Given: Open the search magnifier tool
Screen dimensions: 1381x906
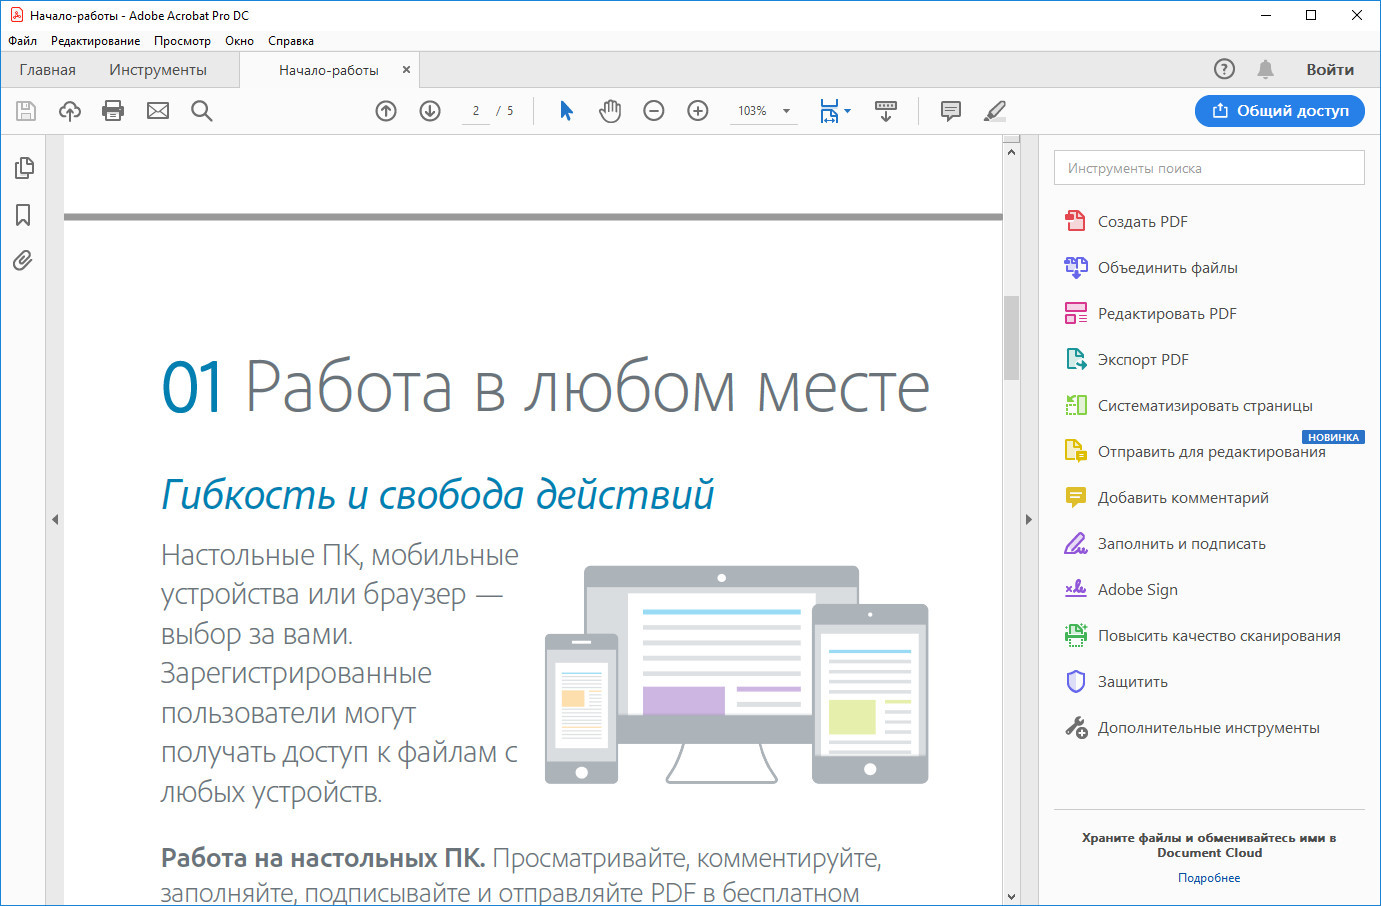Looking at the screenshot, I should point(202,111).
